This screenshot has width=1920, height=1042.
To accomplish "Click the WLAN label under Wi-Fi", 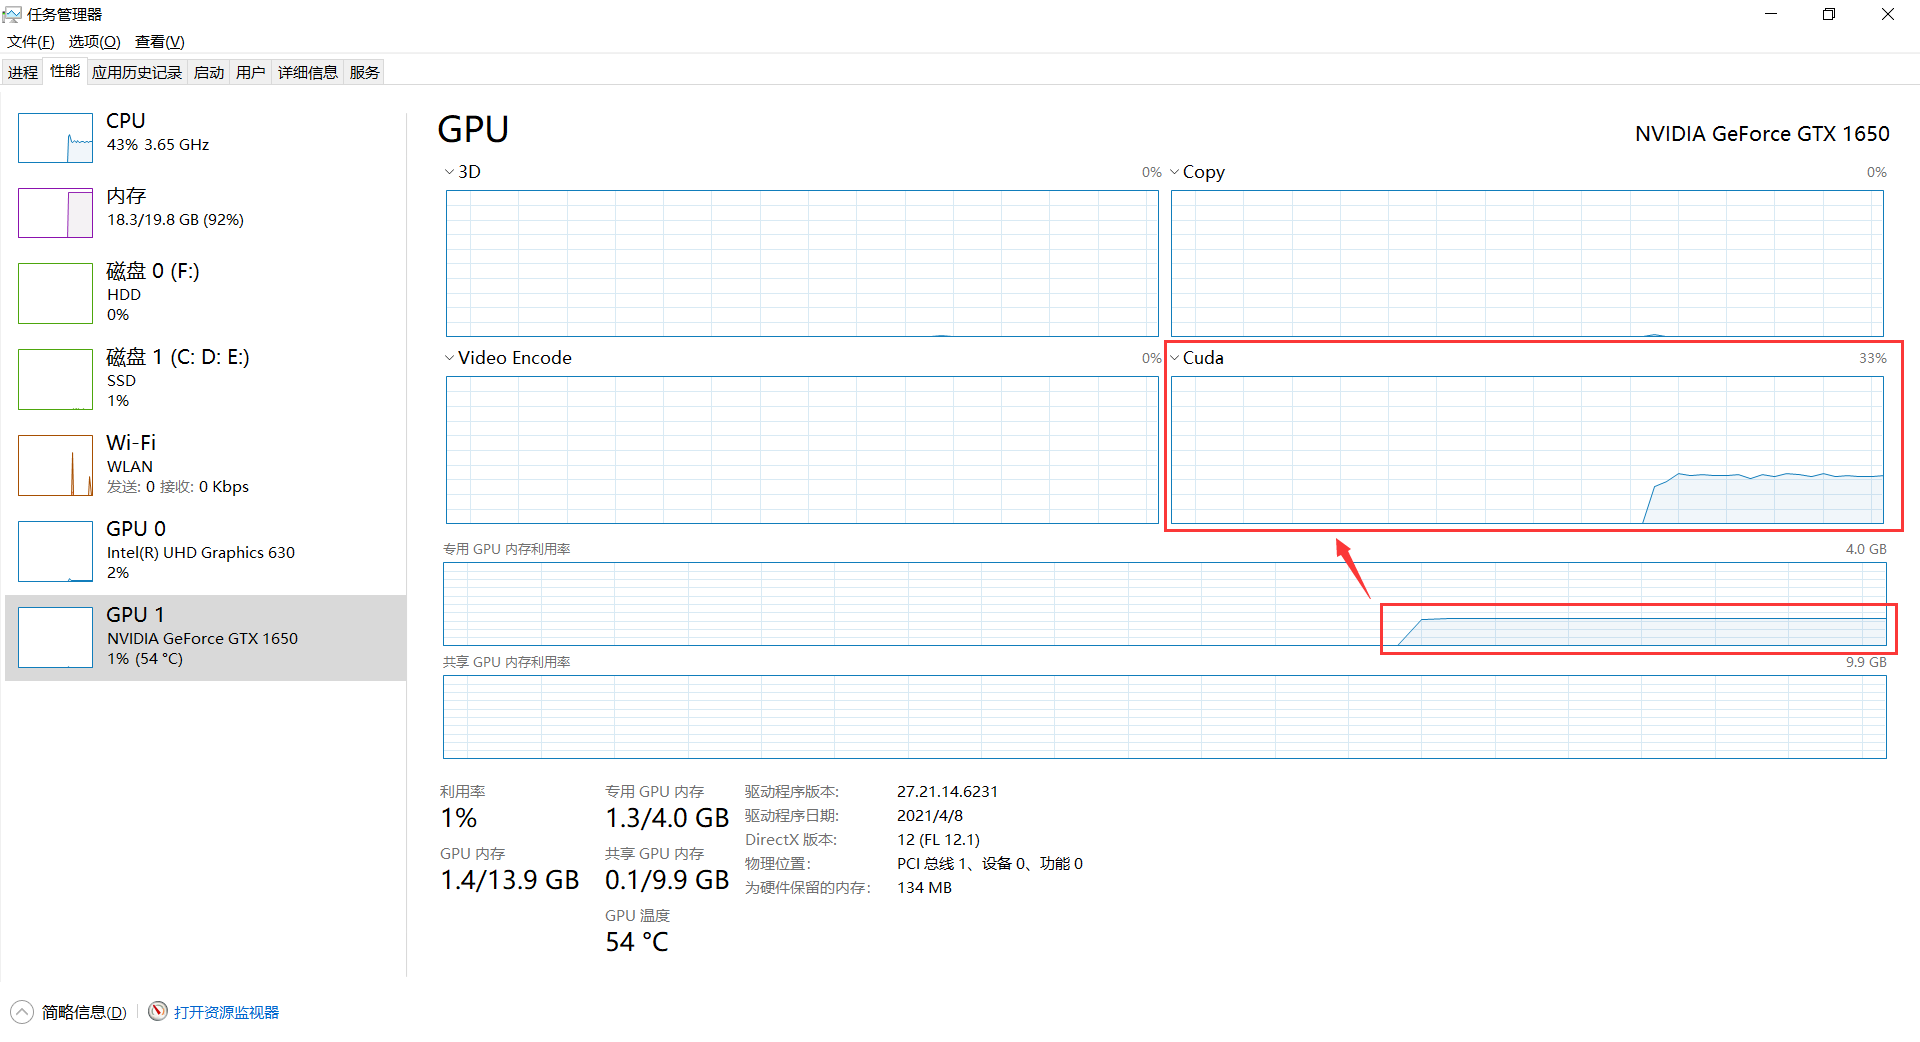I will (x=130, y=467).
